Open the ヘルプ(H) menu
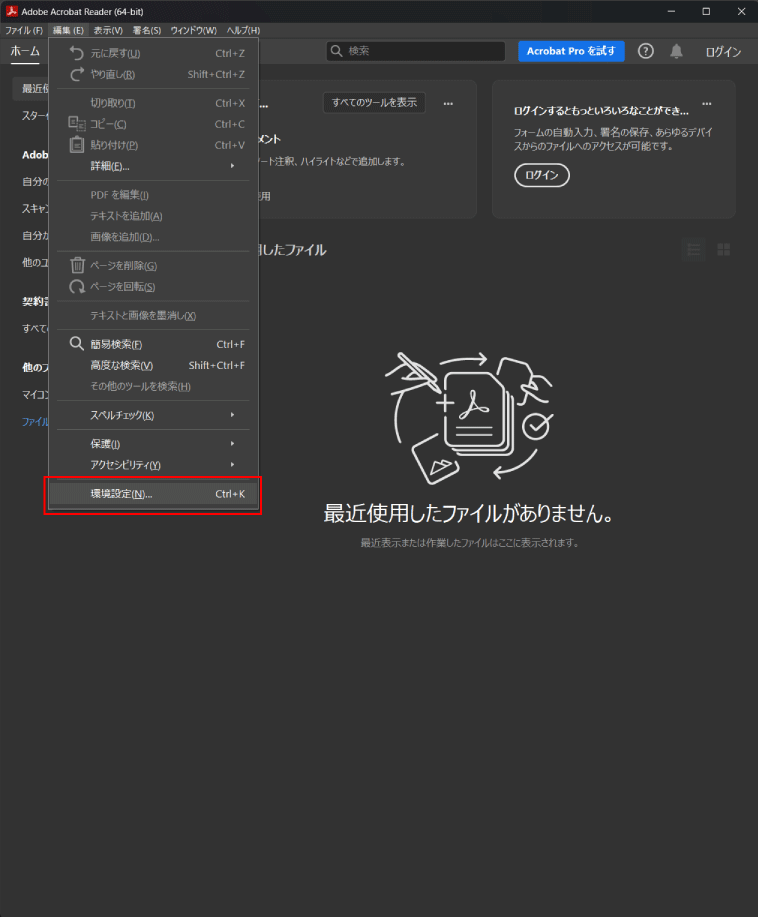 [x=243, y=31]
